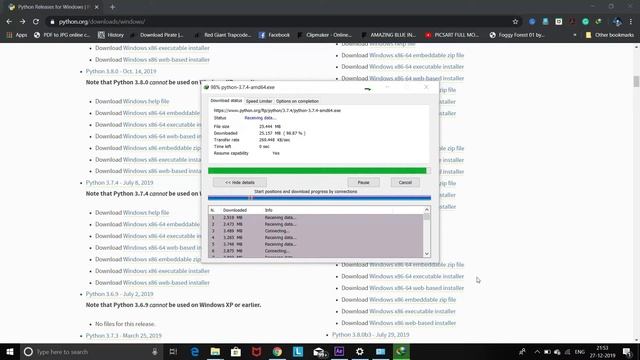Open the Python 3.8.0 - Oct. 14, 2019 link
Screen dimensions: 640x360
[x=121, y=71]
